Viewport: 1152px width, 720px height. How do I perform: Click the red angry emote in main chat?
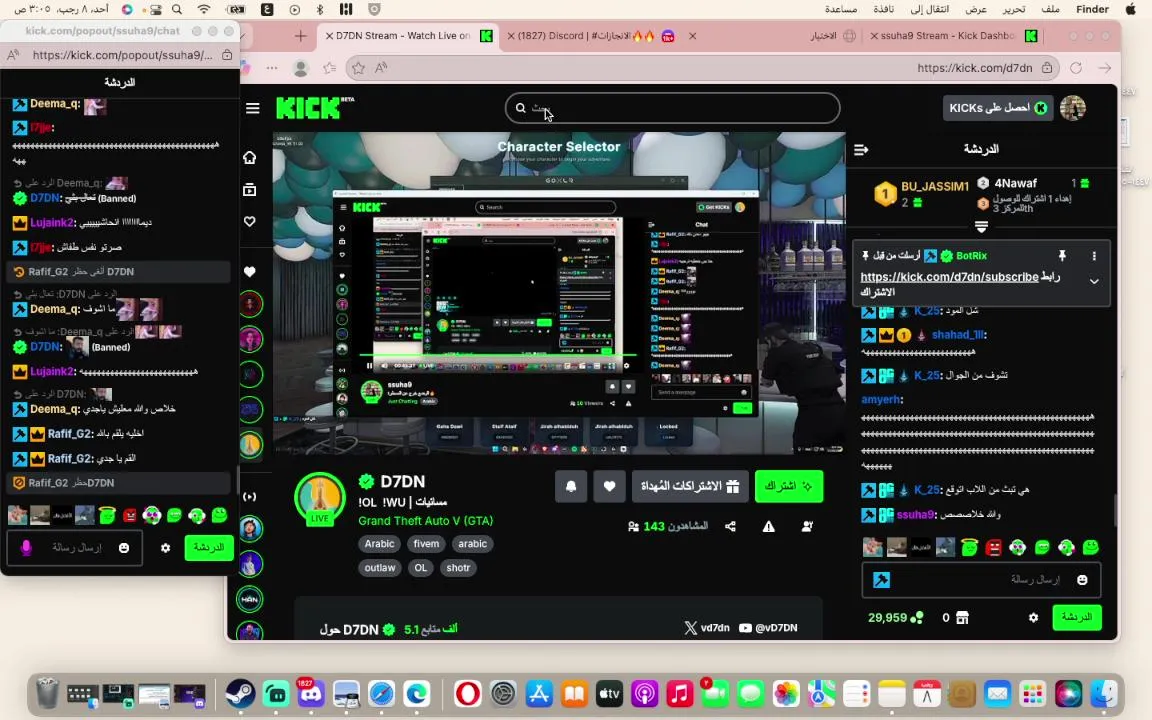point(993,547)
